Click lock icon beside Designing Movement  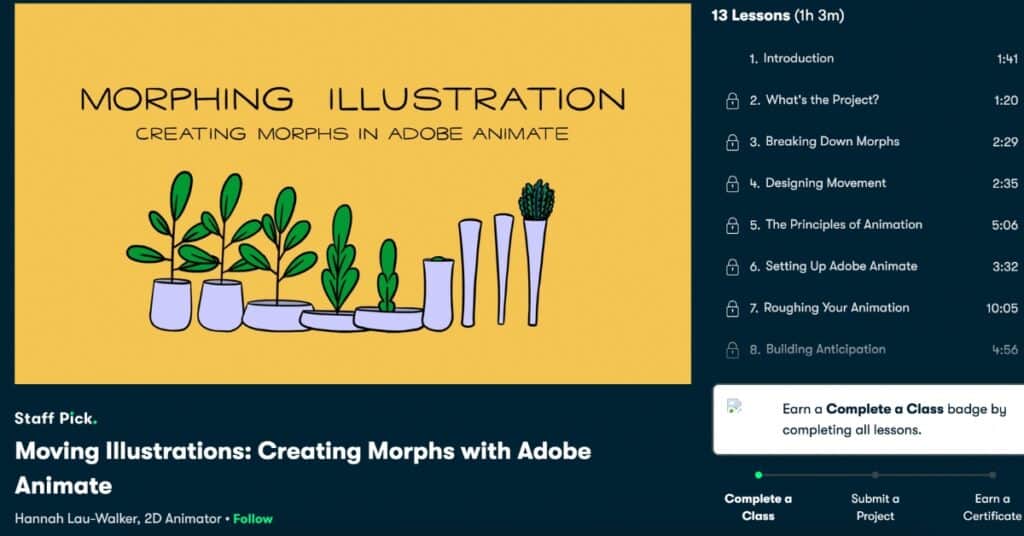(732, 184)
